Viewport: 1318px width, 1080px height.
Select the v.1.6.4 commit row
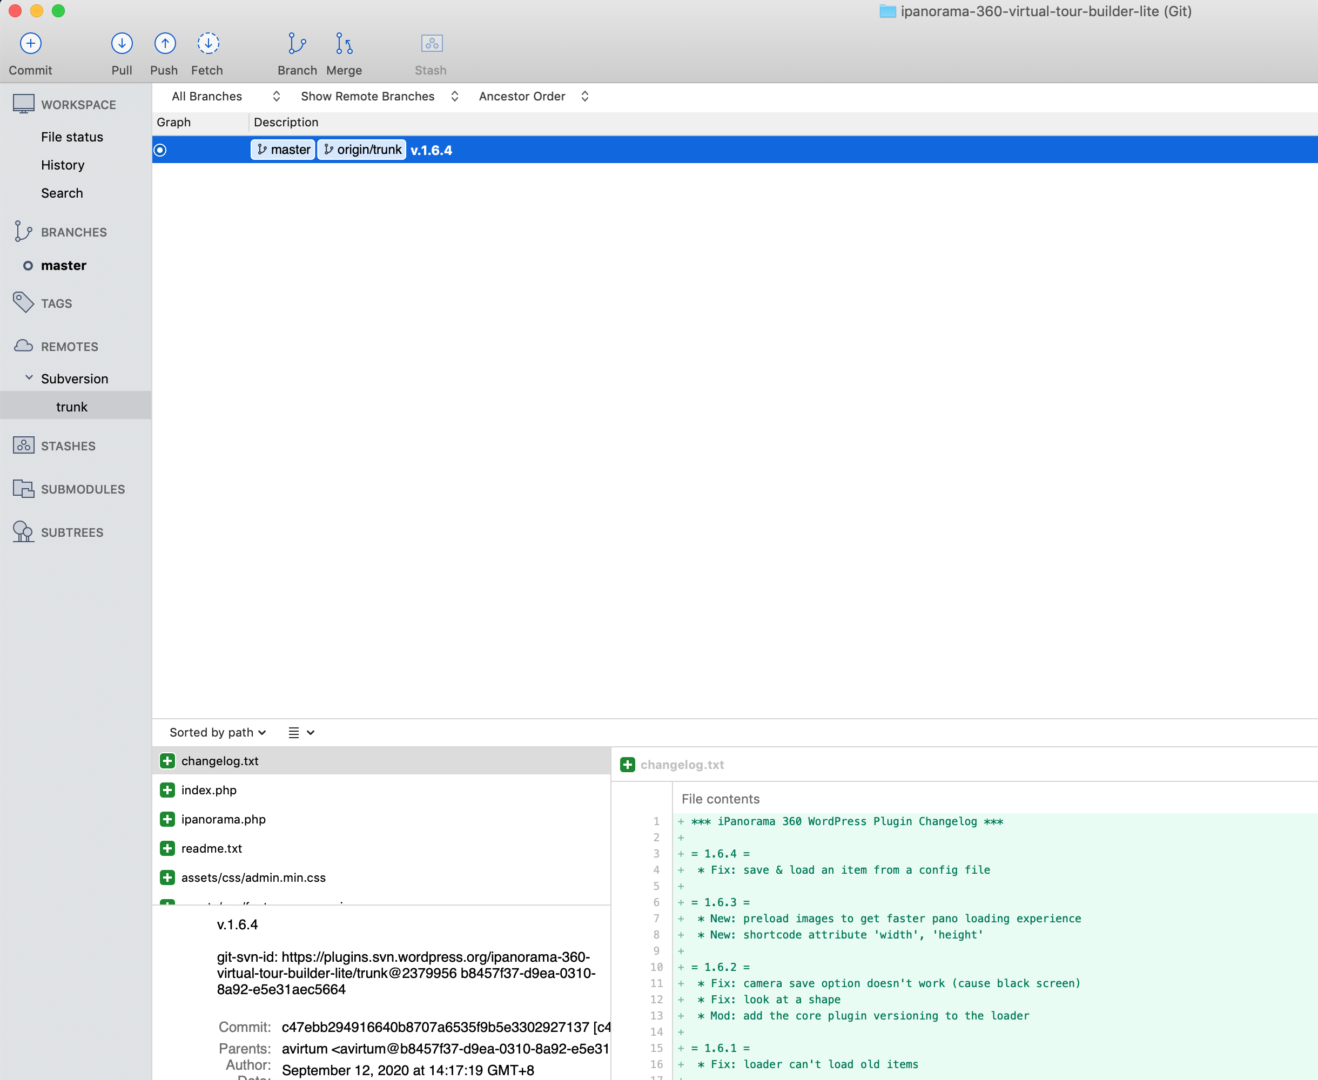point(735,150)
